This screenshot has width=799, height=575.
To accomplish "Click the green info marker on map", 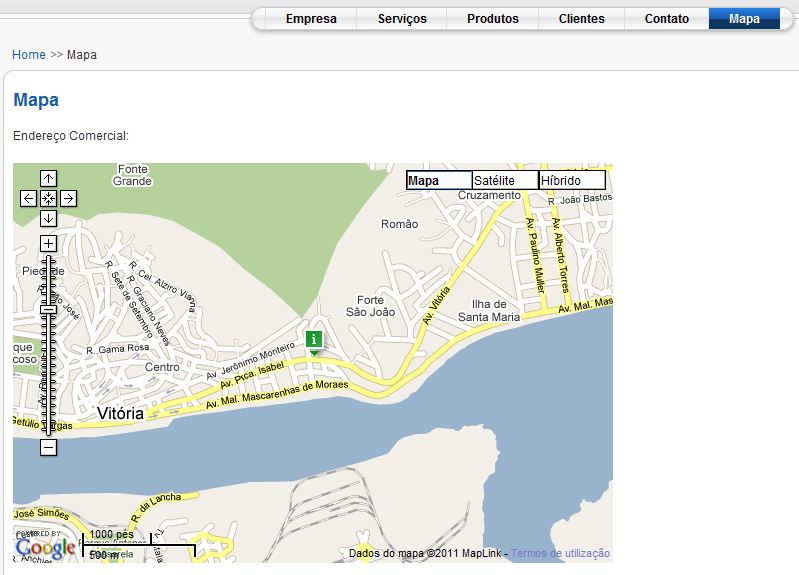I will point(314,341).
